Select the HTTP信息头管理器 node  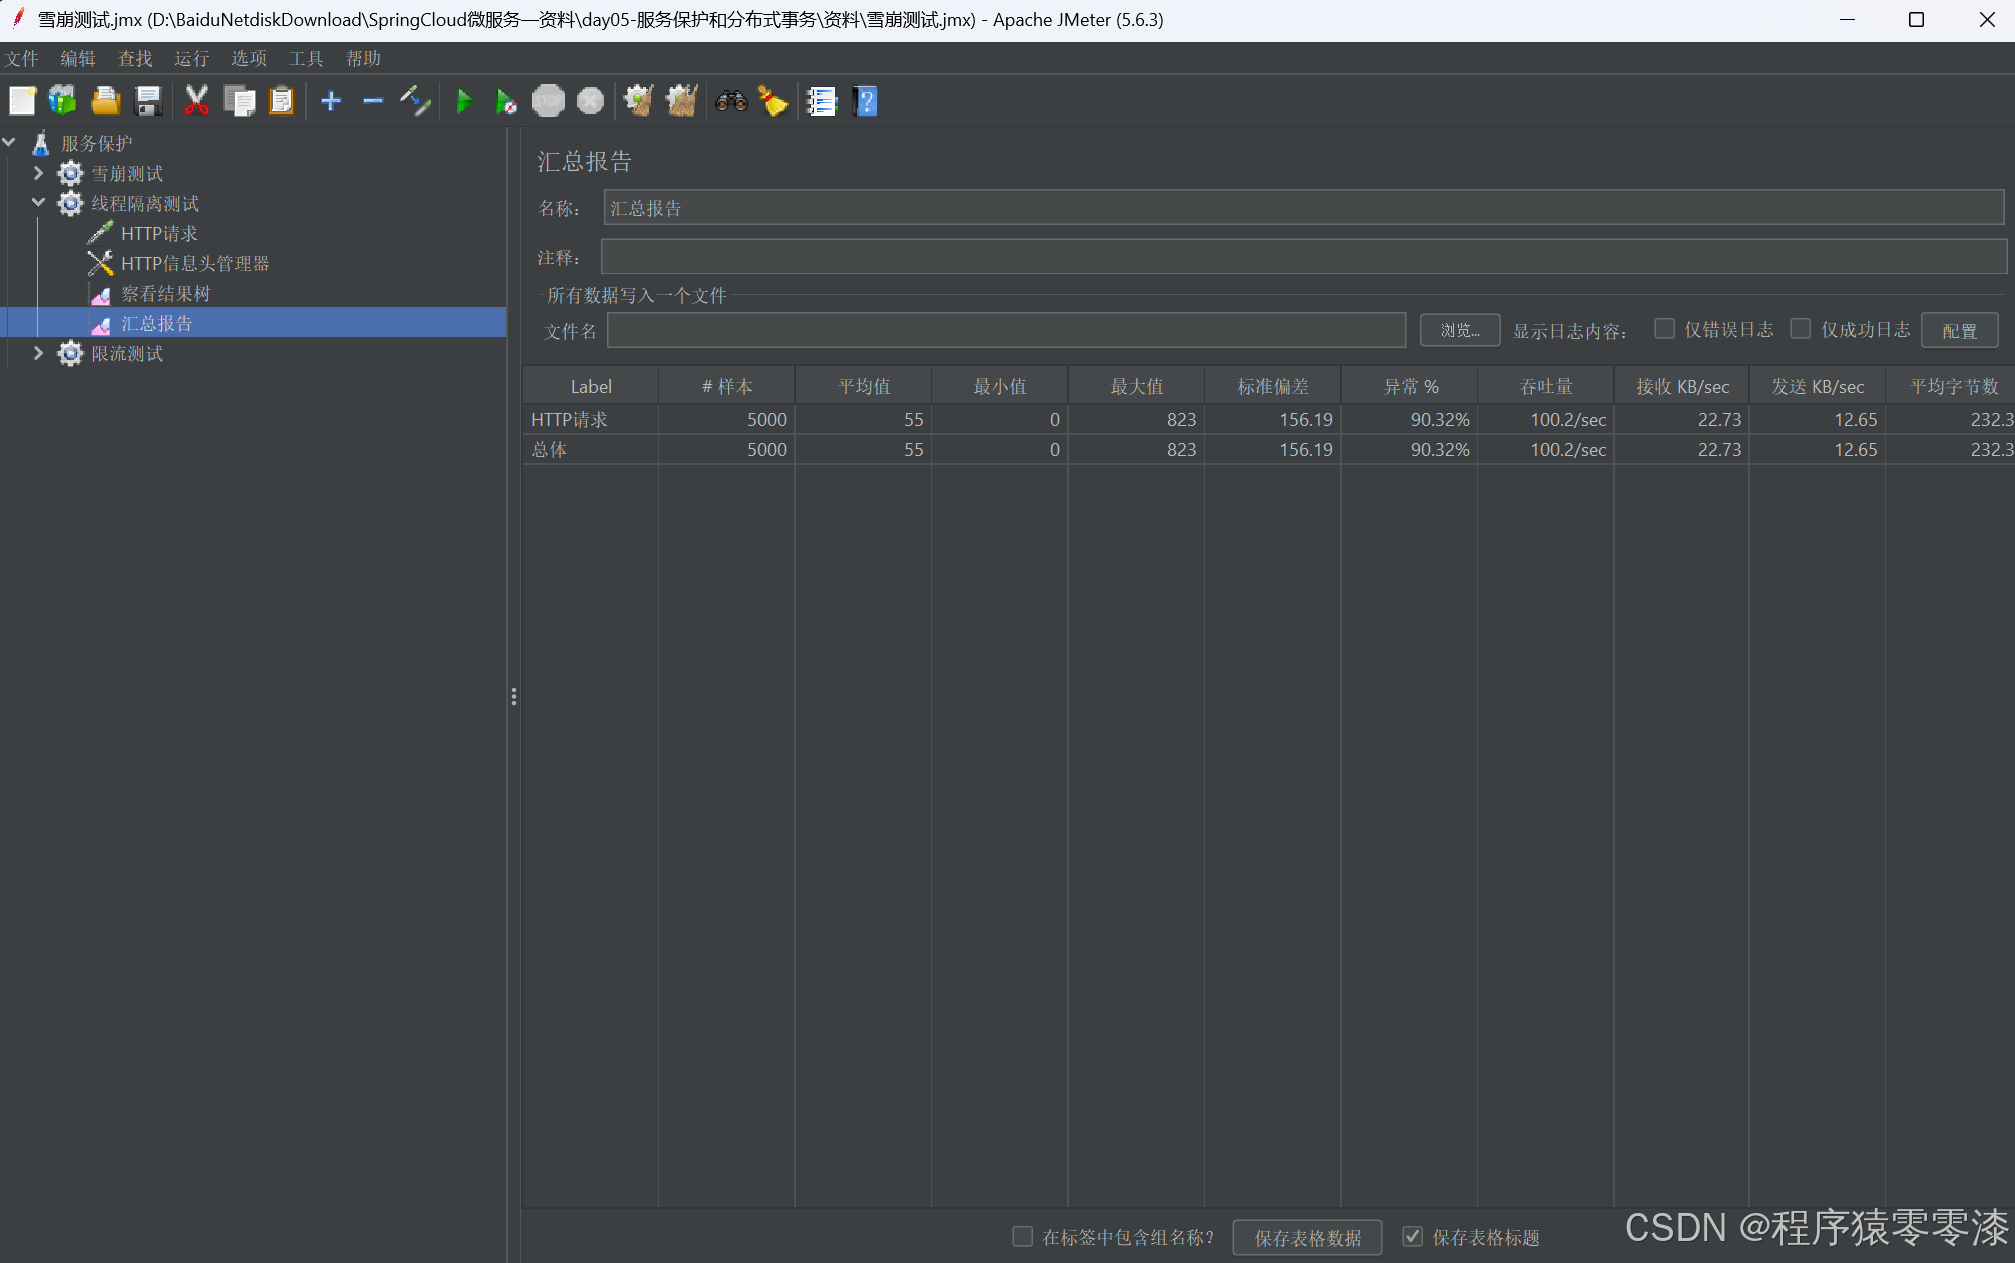[195, 264]
